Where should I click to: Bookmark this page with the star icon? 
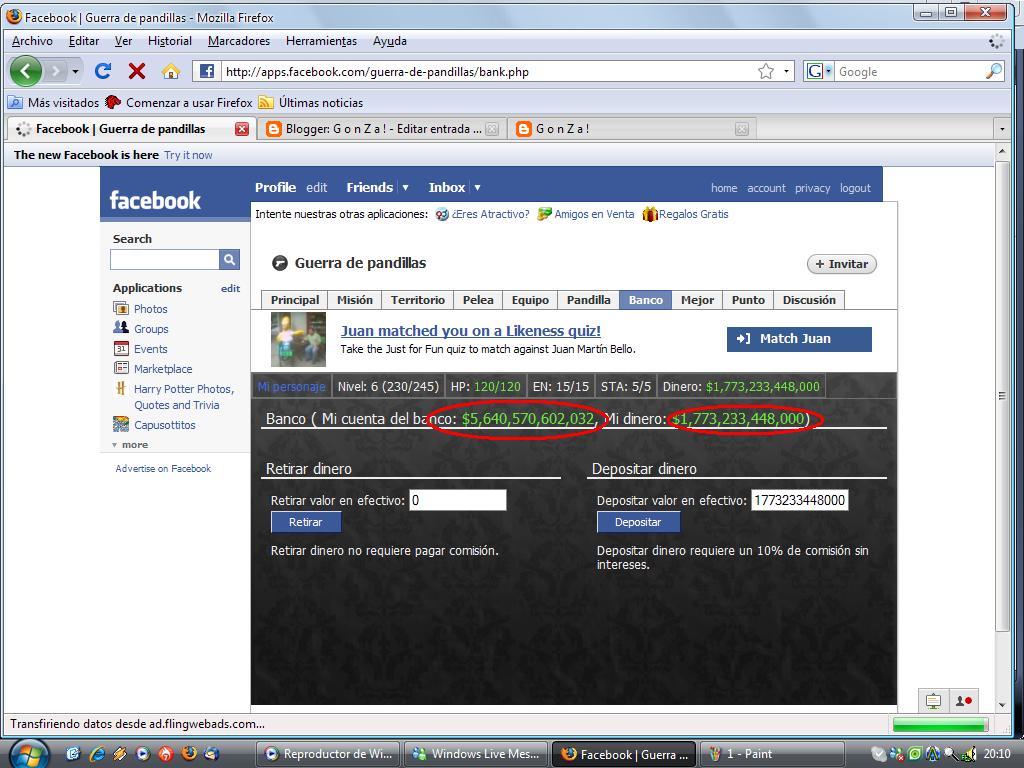[765, 71]
